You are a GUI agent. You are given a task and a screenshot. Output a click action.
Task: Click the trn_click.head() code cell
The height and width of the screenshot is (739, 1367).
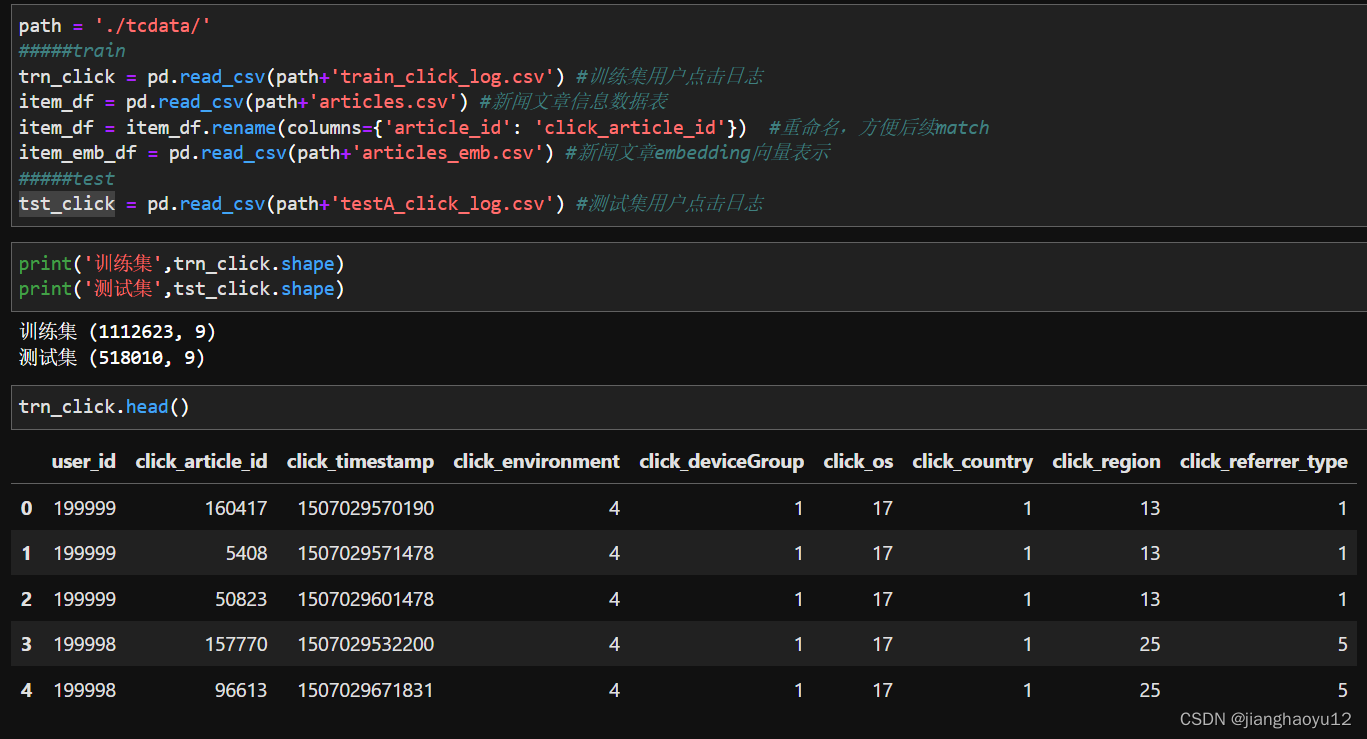pos(688,407)
